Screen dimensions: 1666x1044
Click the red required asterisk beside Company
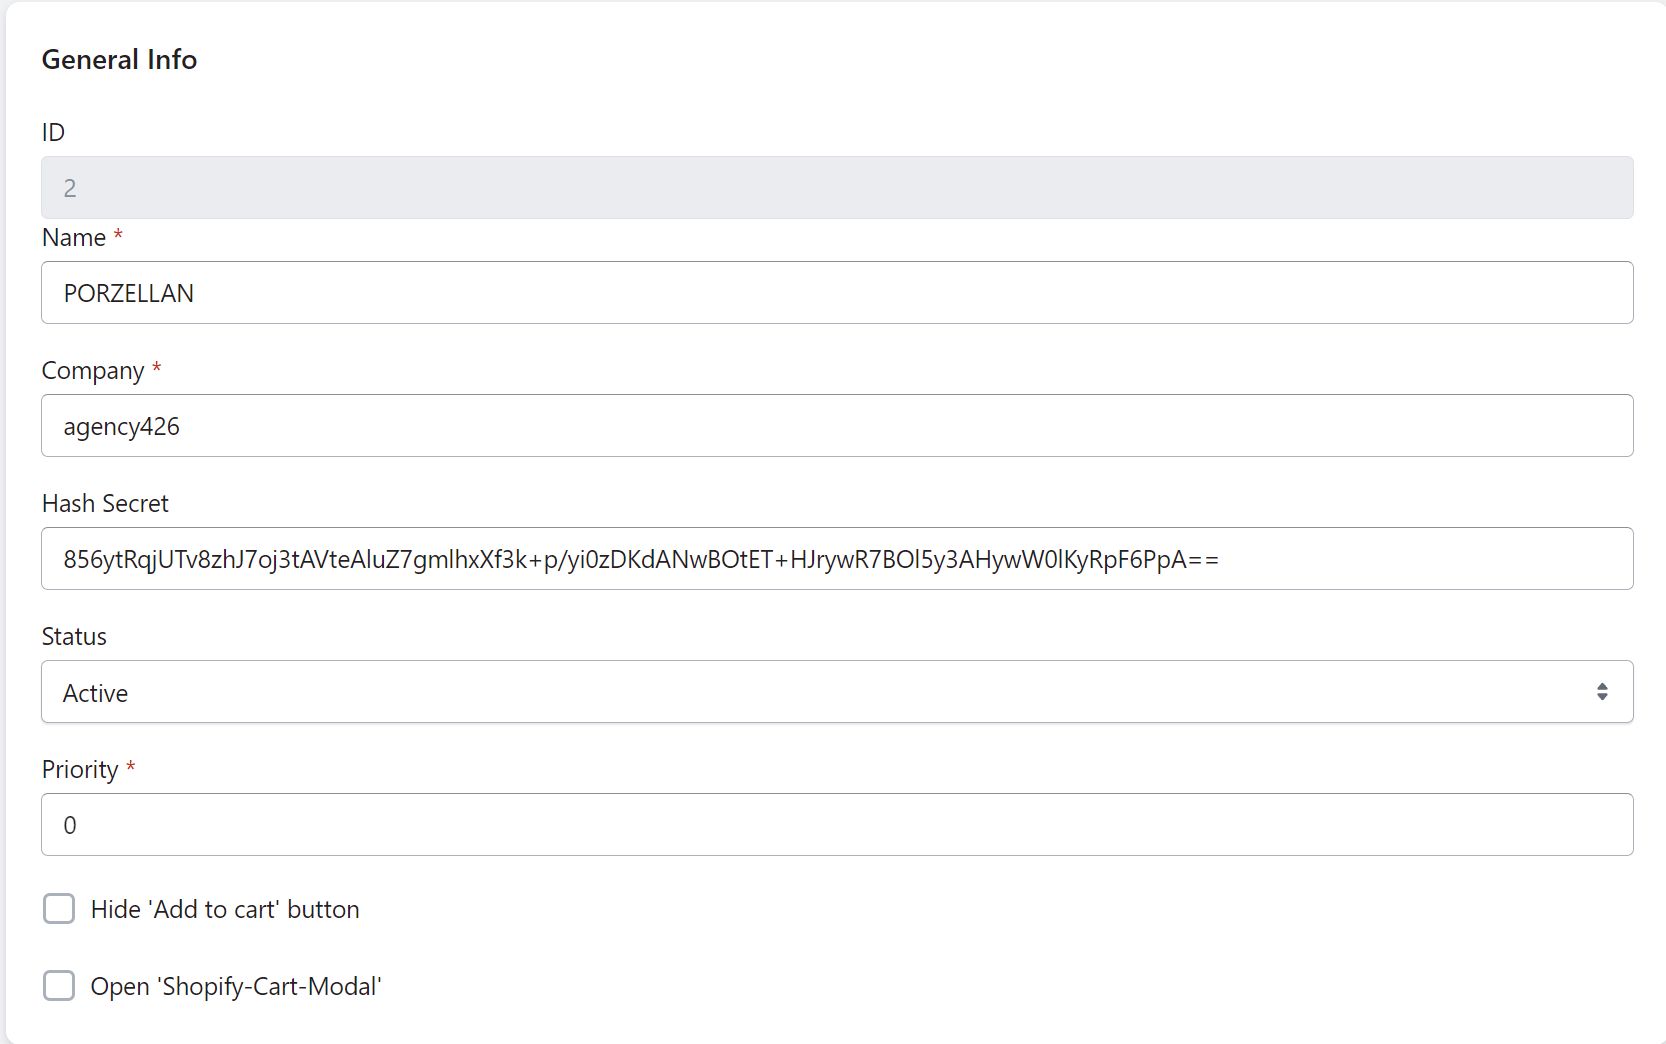[156, 368]
